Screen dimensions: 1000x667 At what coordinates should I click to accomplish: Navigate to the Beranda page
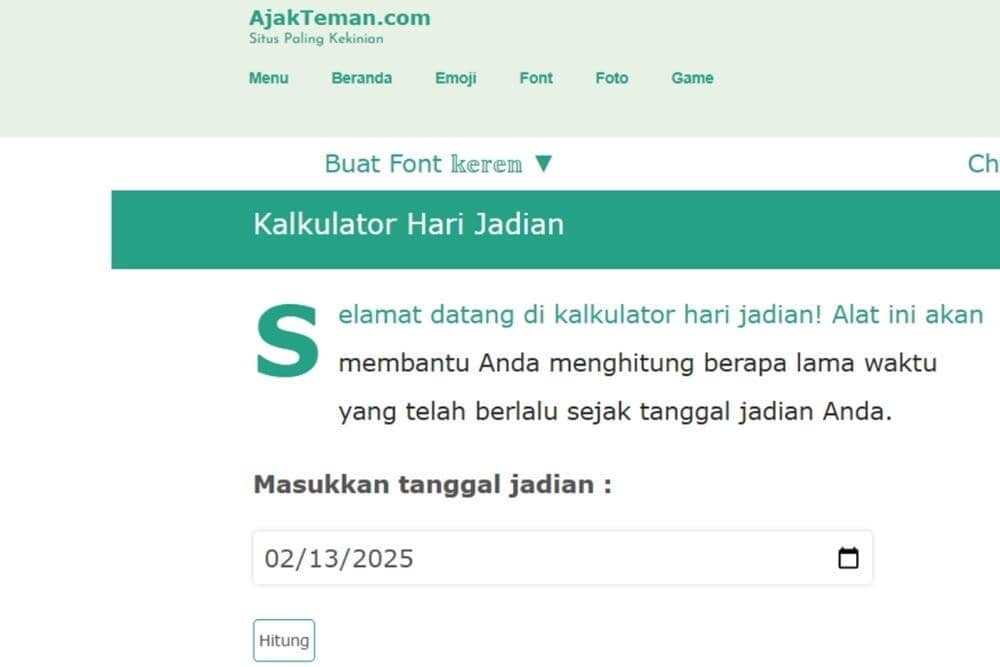[361, 78]
